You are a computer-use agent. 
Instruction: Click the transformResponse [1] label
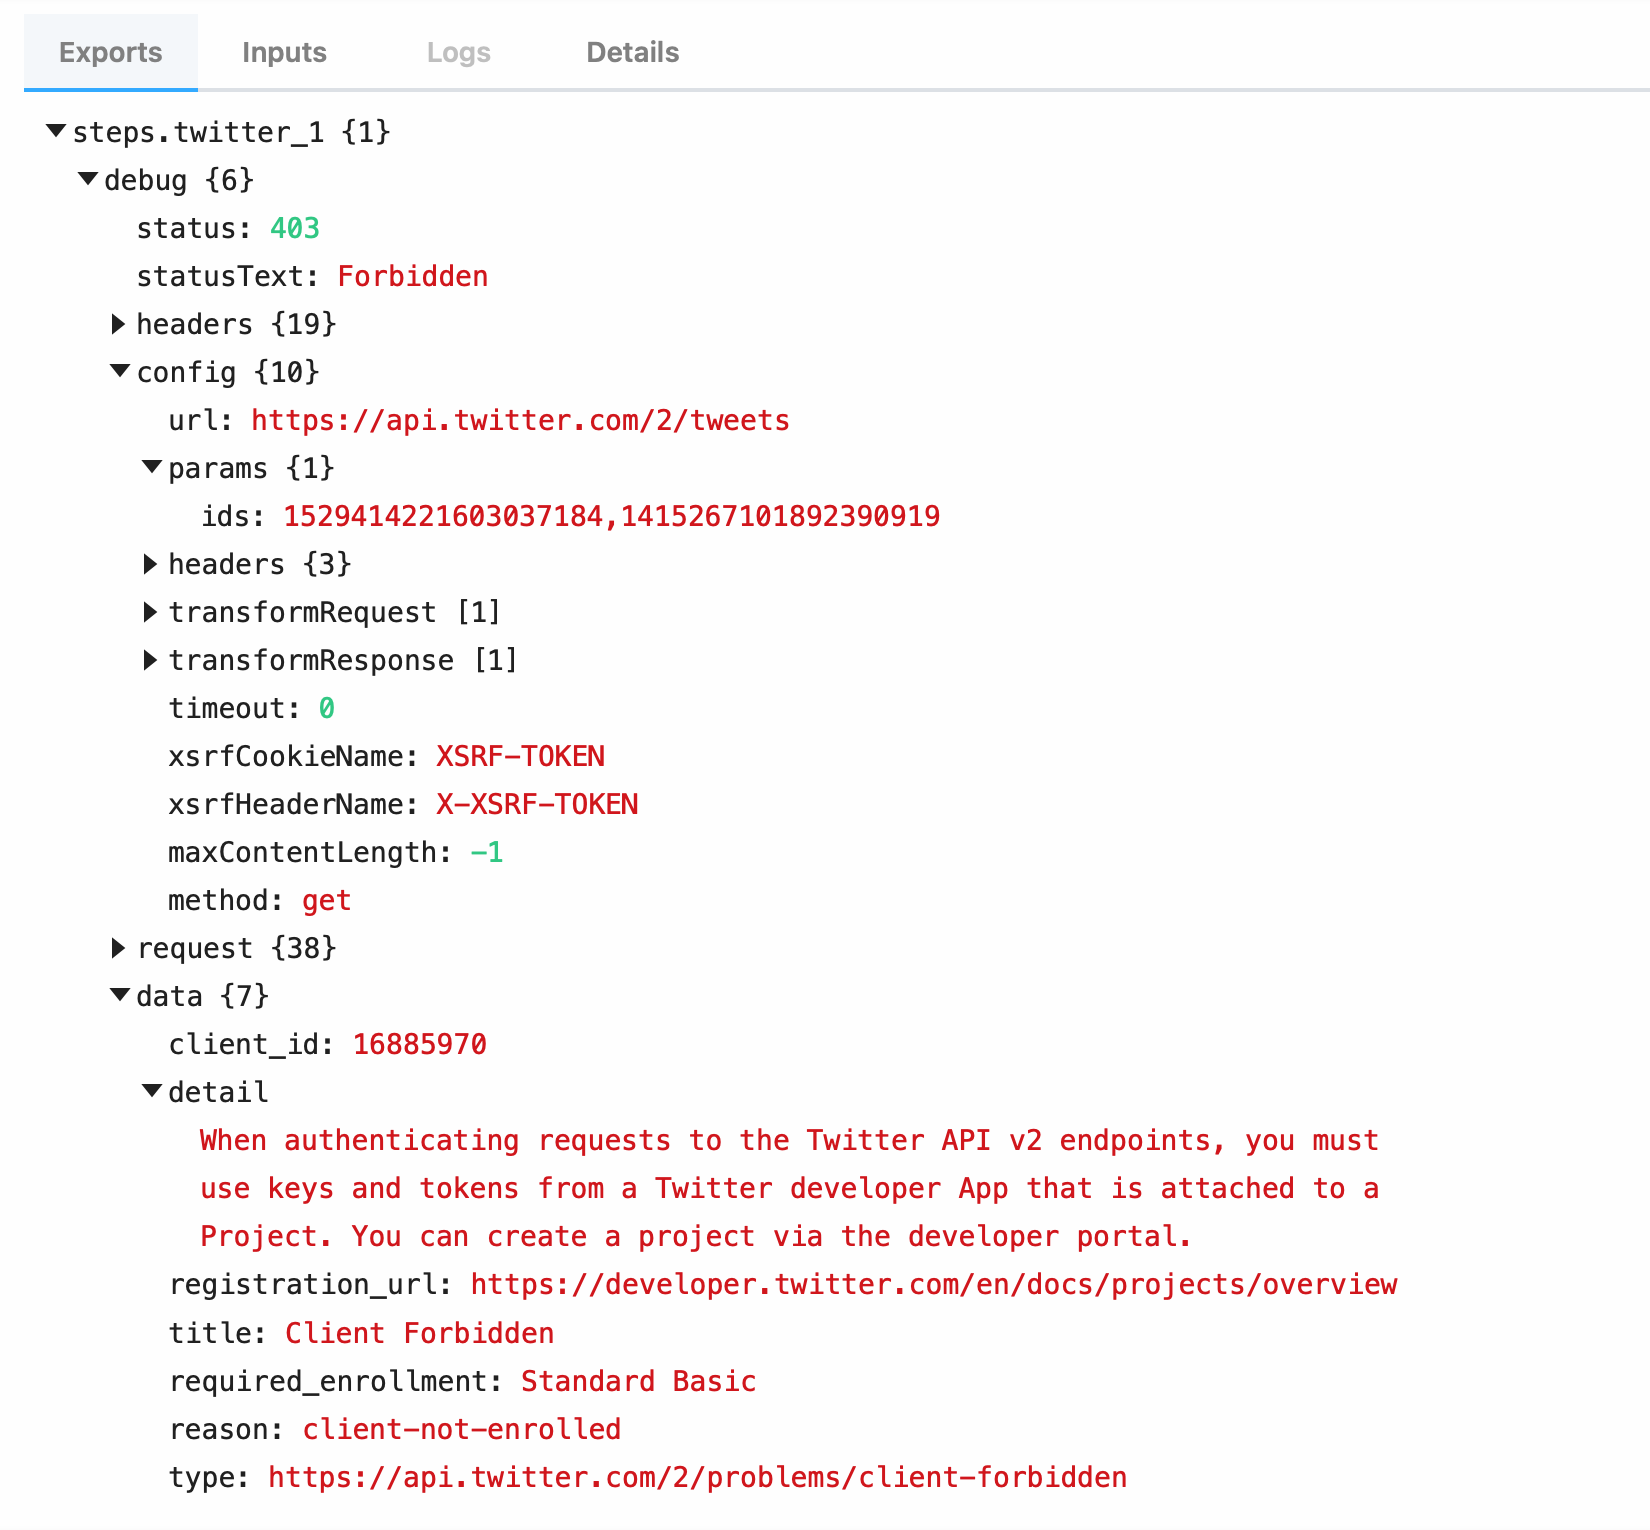[x=343, y=660]
